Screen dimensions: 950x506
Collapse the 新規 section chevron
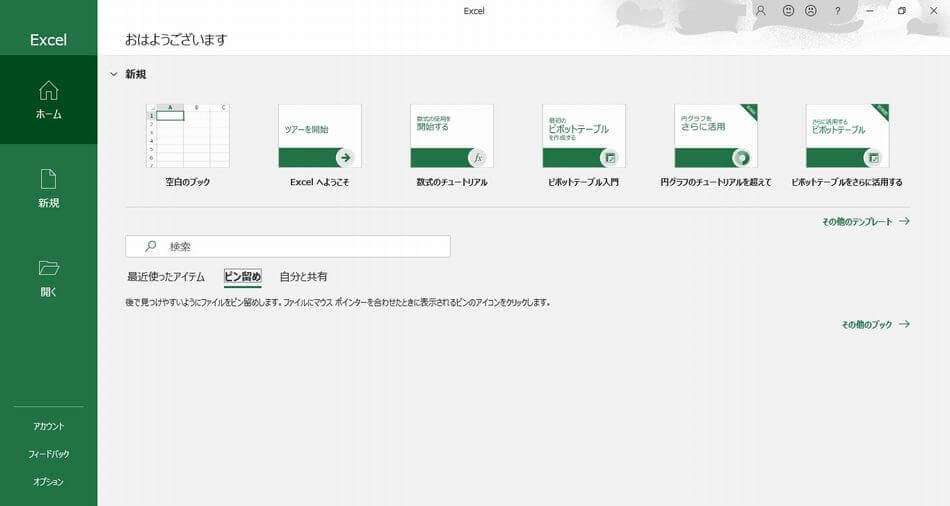pyautogui.click(x=113, y=74)
